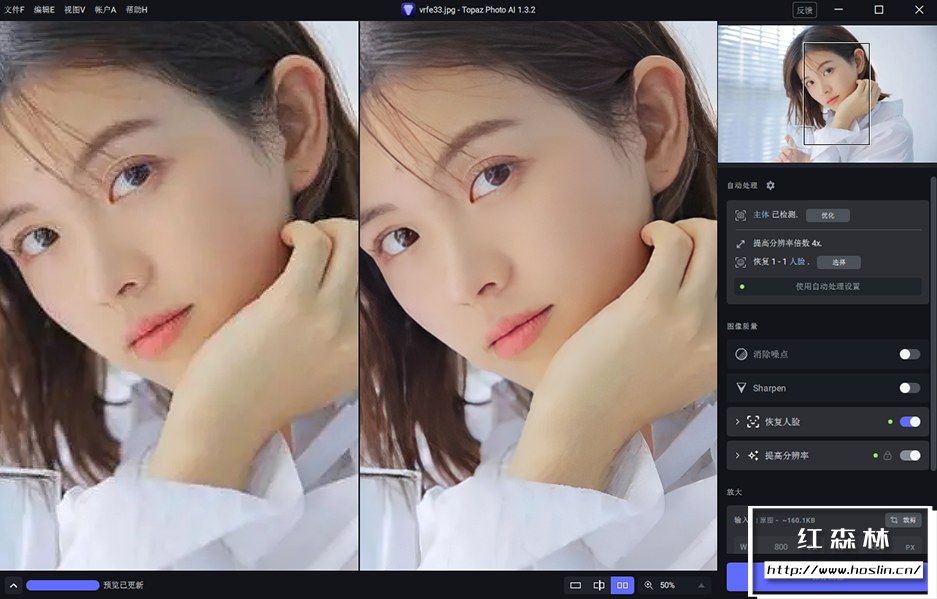Click the processing progress bar
Viewport: 937px width, 599px height.
pyautogui.click(x=63, y=585)
